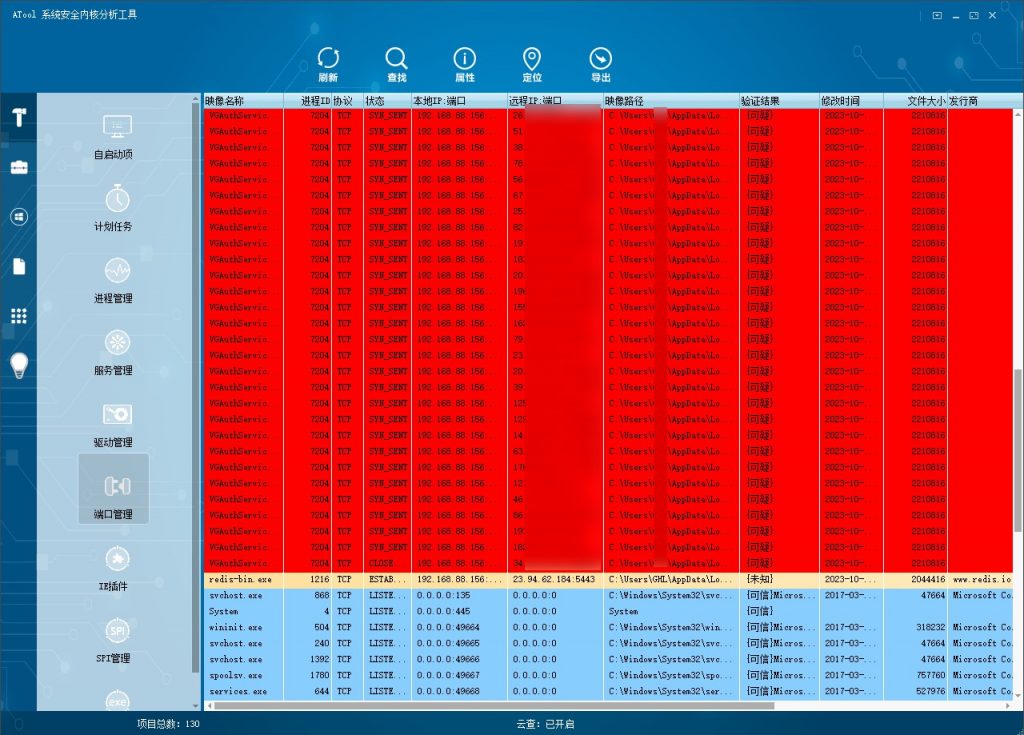Sort by File Size (文件大小) column header

pyautogui.click(x=915, y=101)
